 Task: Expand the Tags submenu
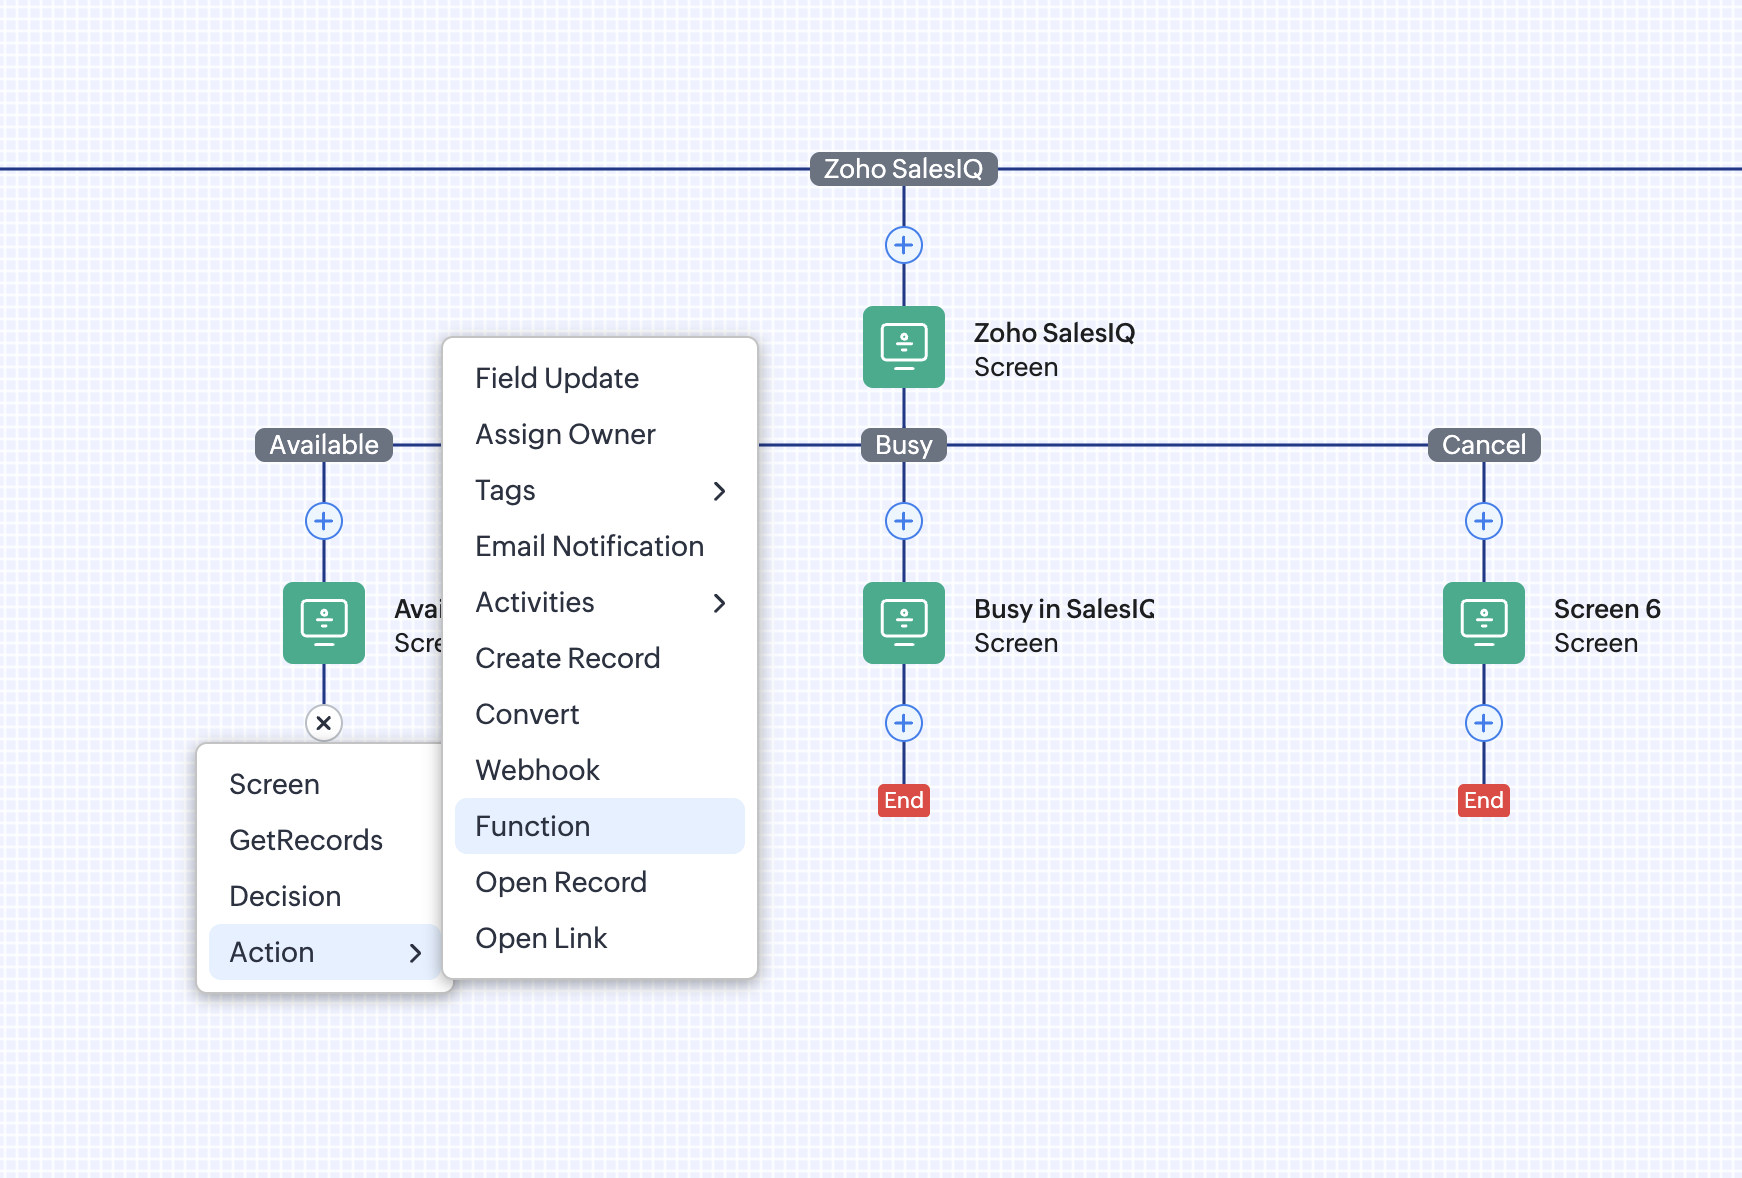point(600,490)
